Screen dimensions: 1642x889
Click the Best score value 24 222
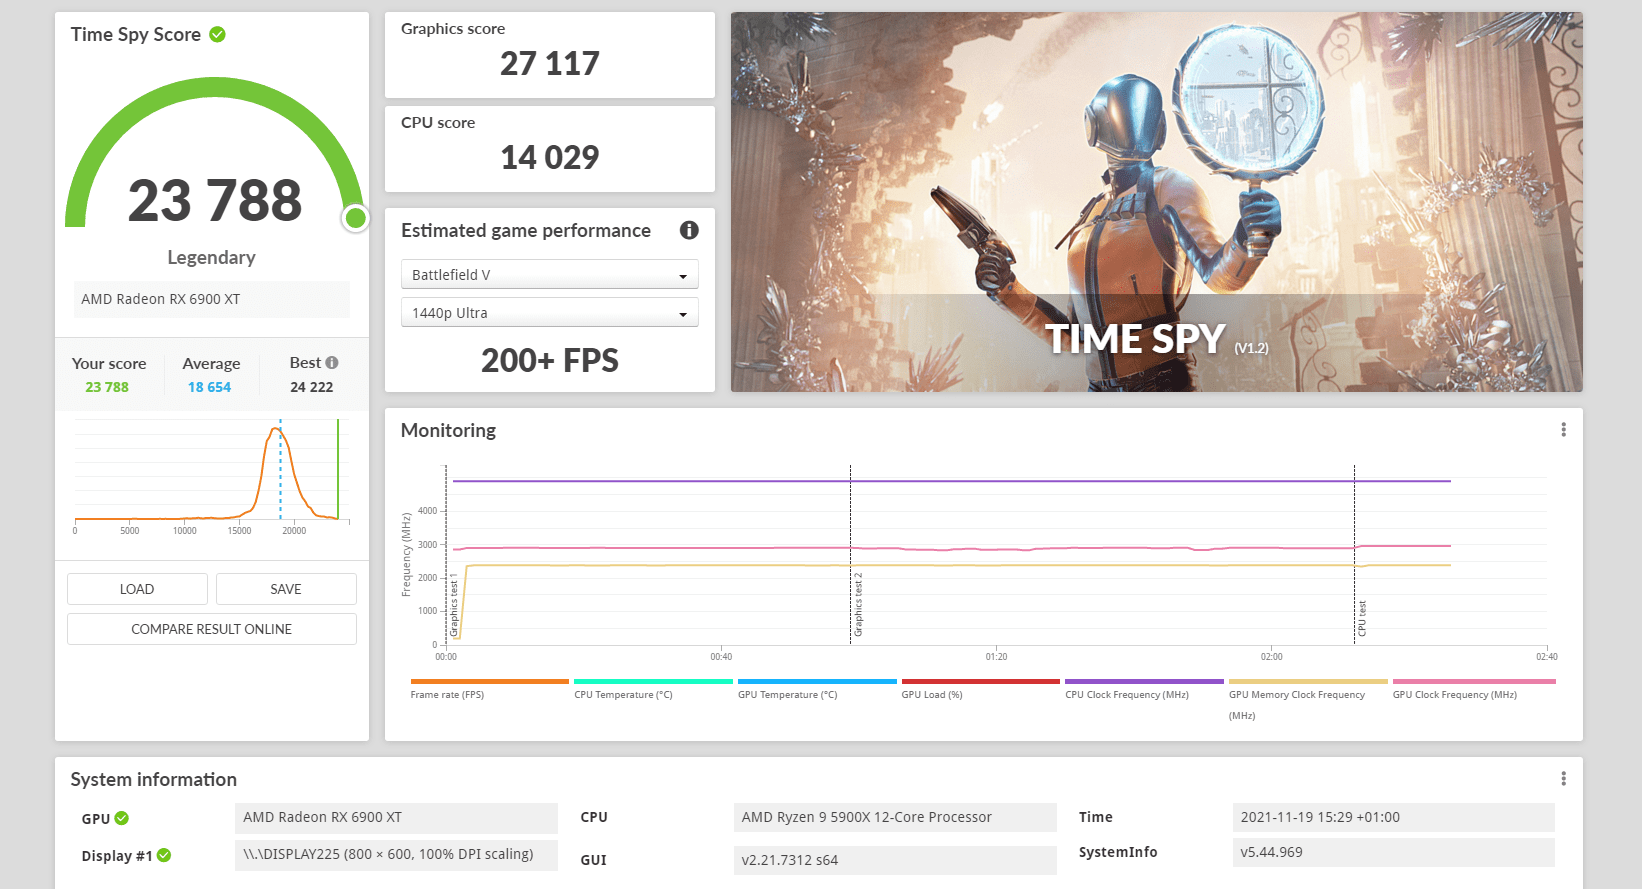(312, 387)
